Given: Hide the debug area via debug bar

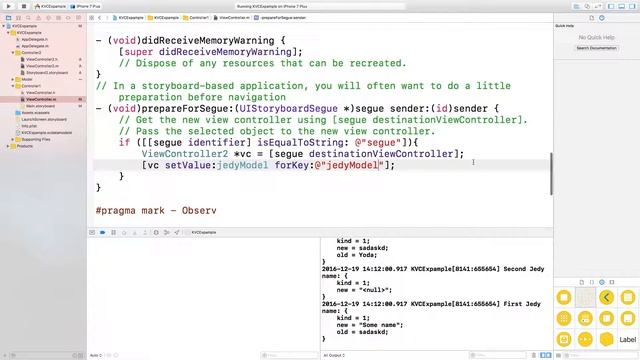Looking at the screenshot, I should pyautogui.click(x=92, y=232).
